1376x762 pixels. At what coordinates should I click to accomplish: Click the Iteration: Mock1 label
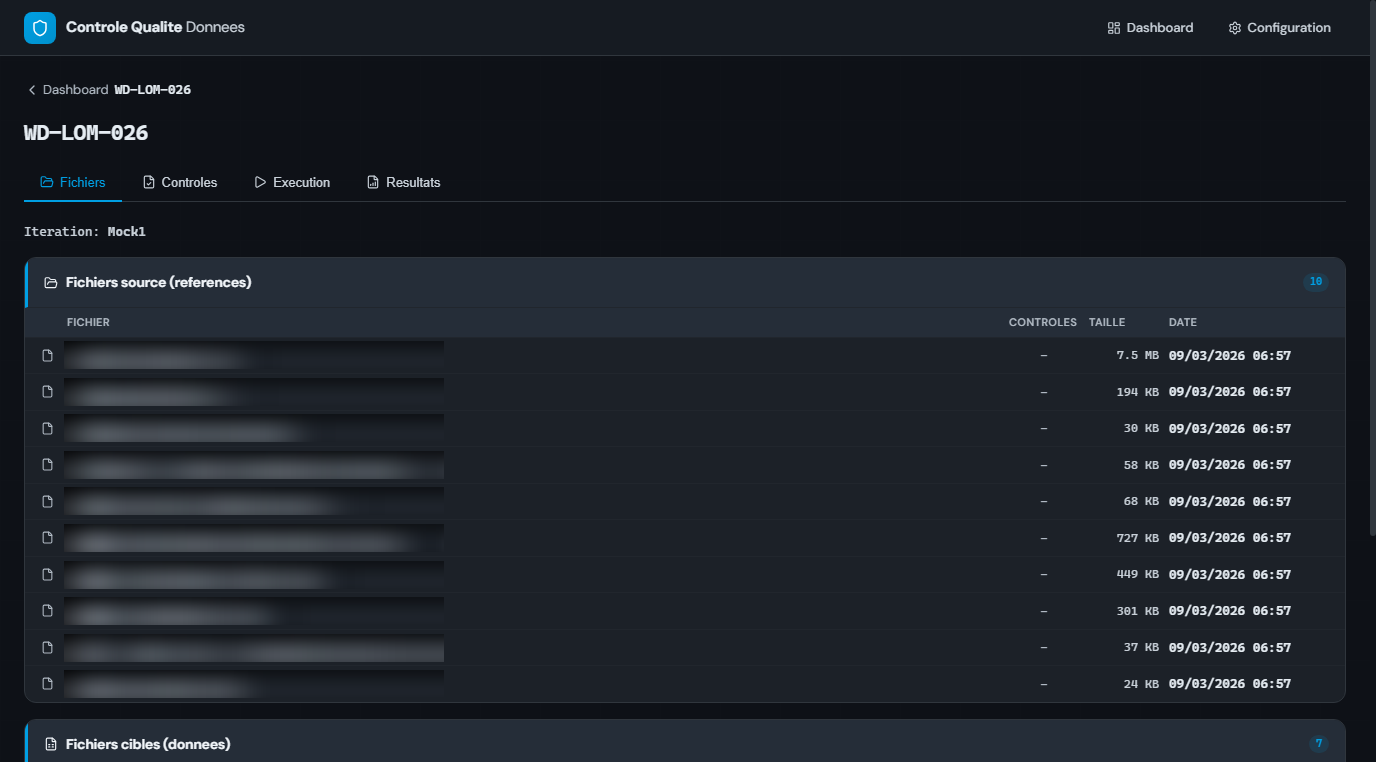[x=85, y=232]
